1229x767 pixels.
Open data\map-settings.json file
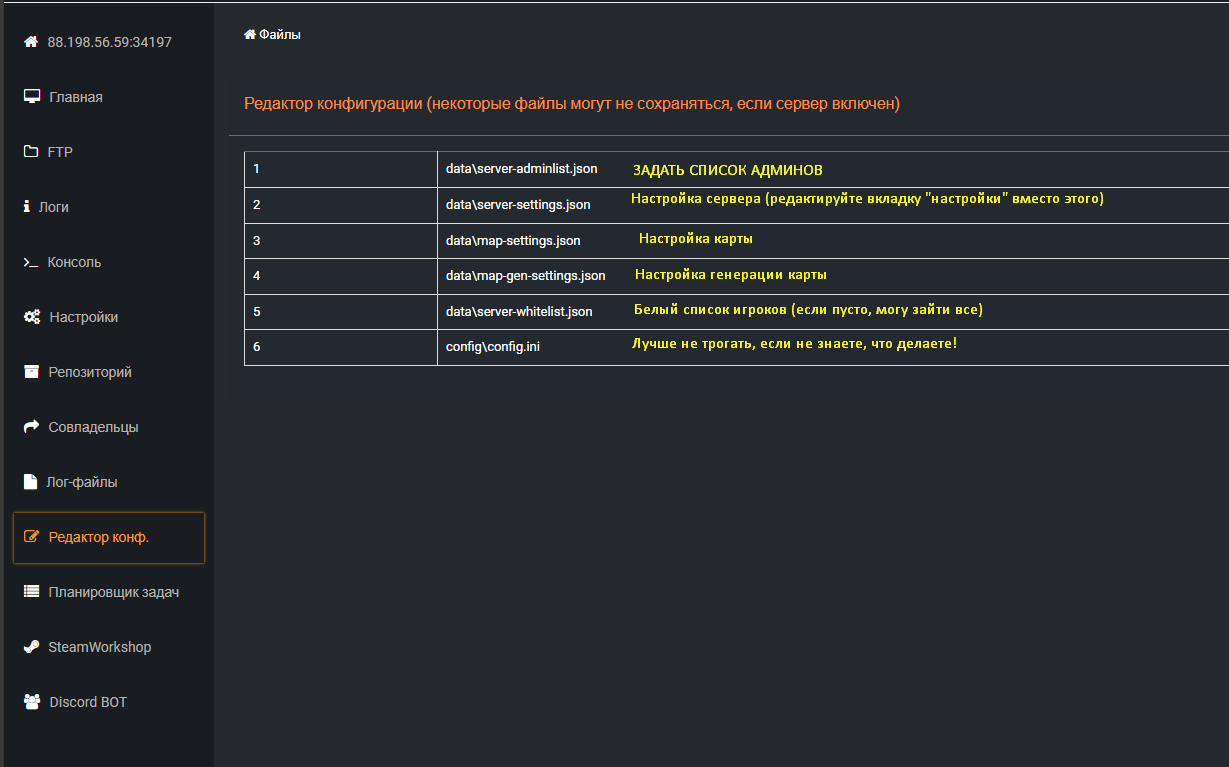[513, 240]
